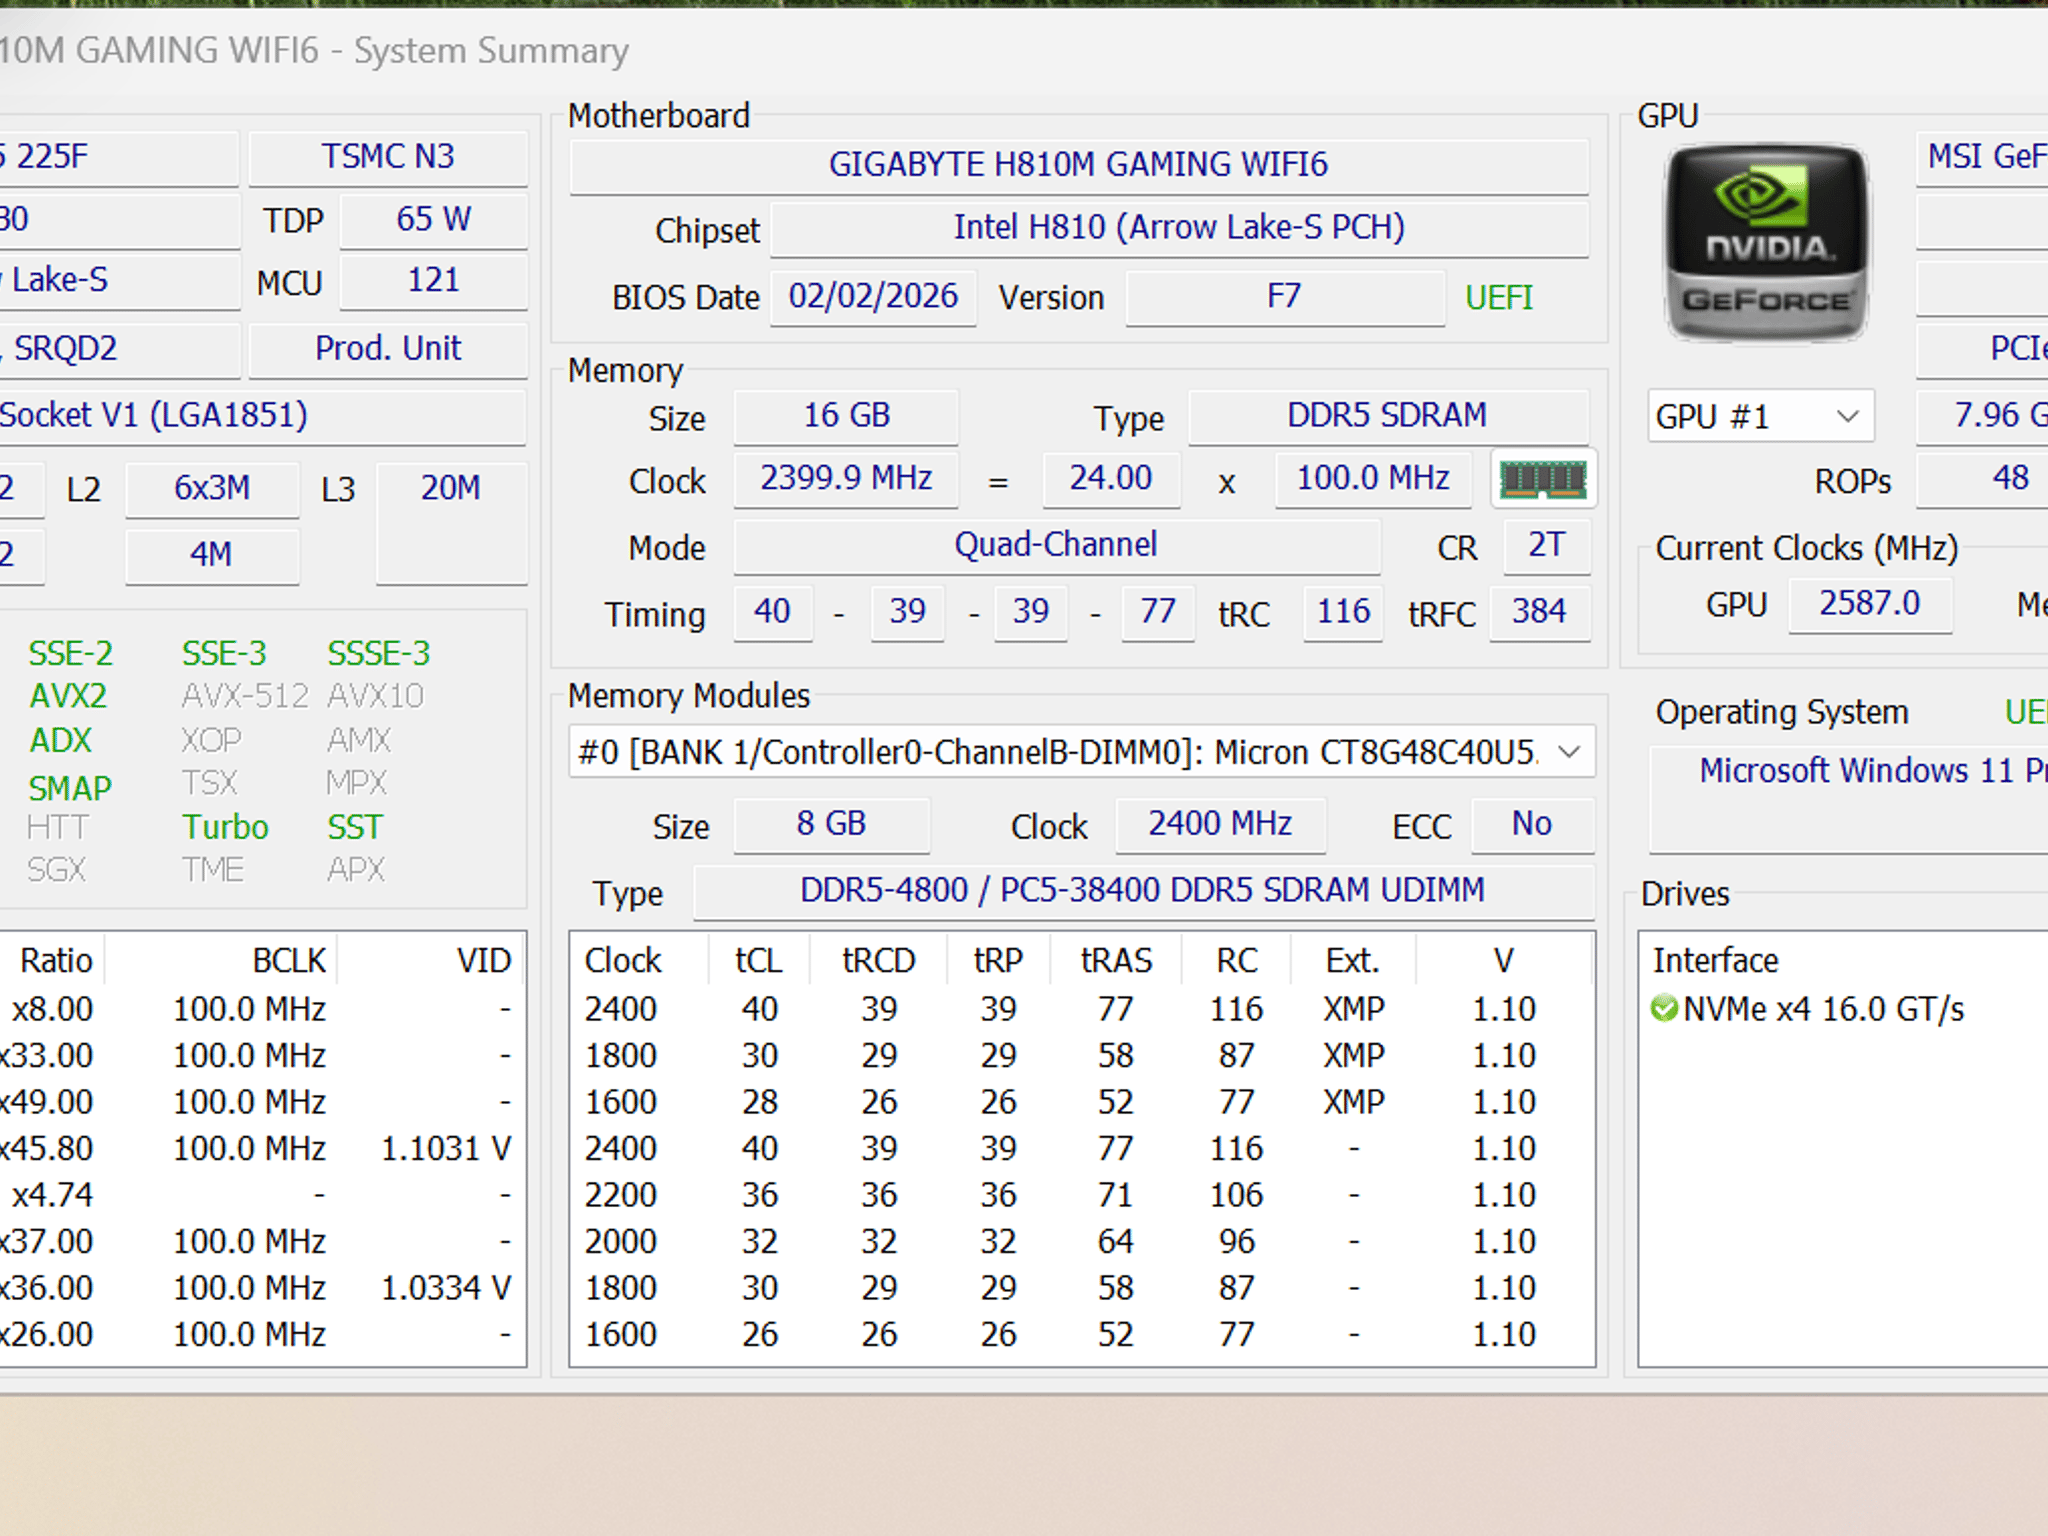Select the x45.80 ratio row

pos(259,1148)
